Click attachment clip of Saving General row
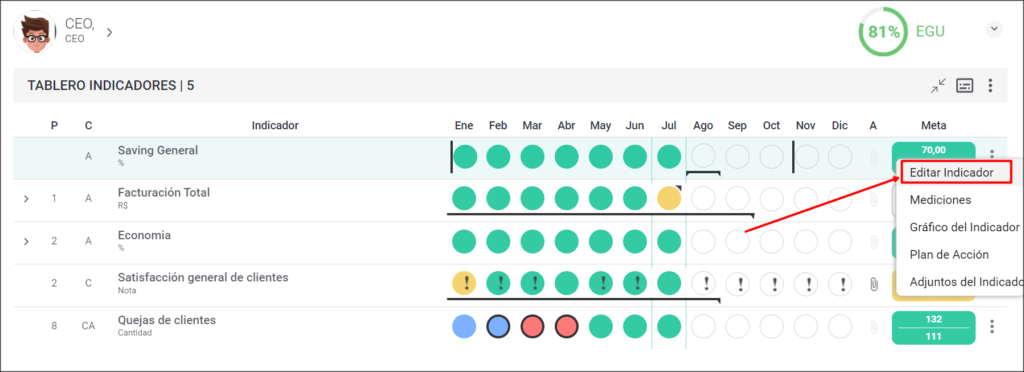Screen dimensions: 1024x372 tap(873, 157)
